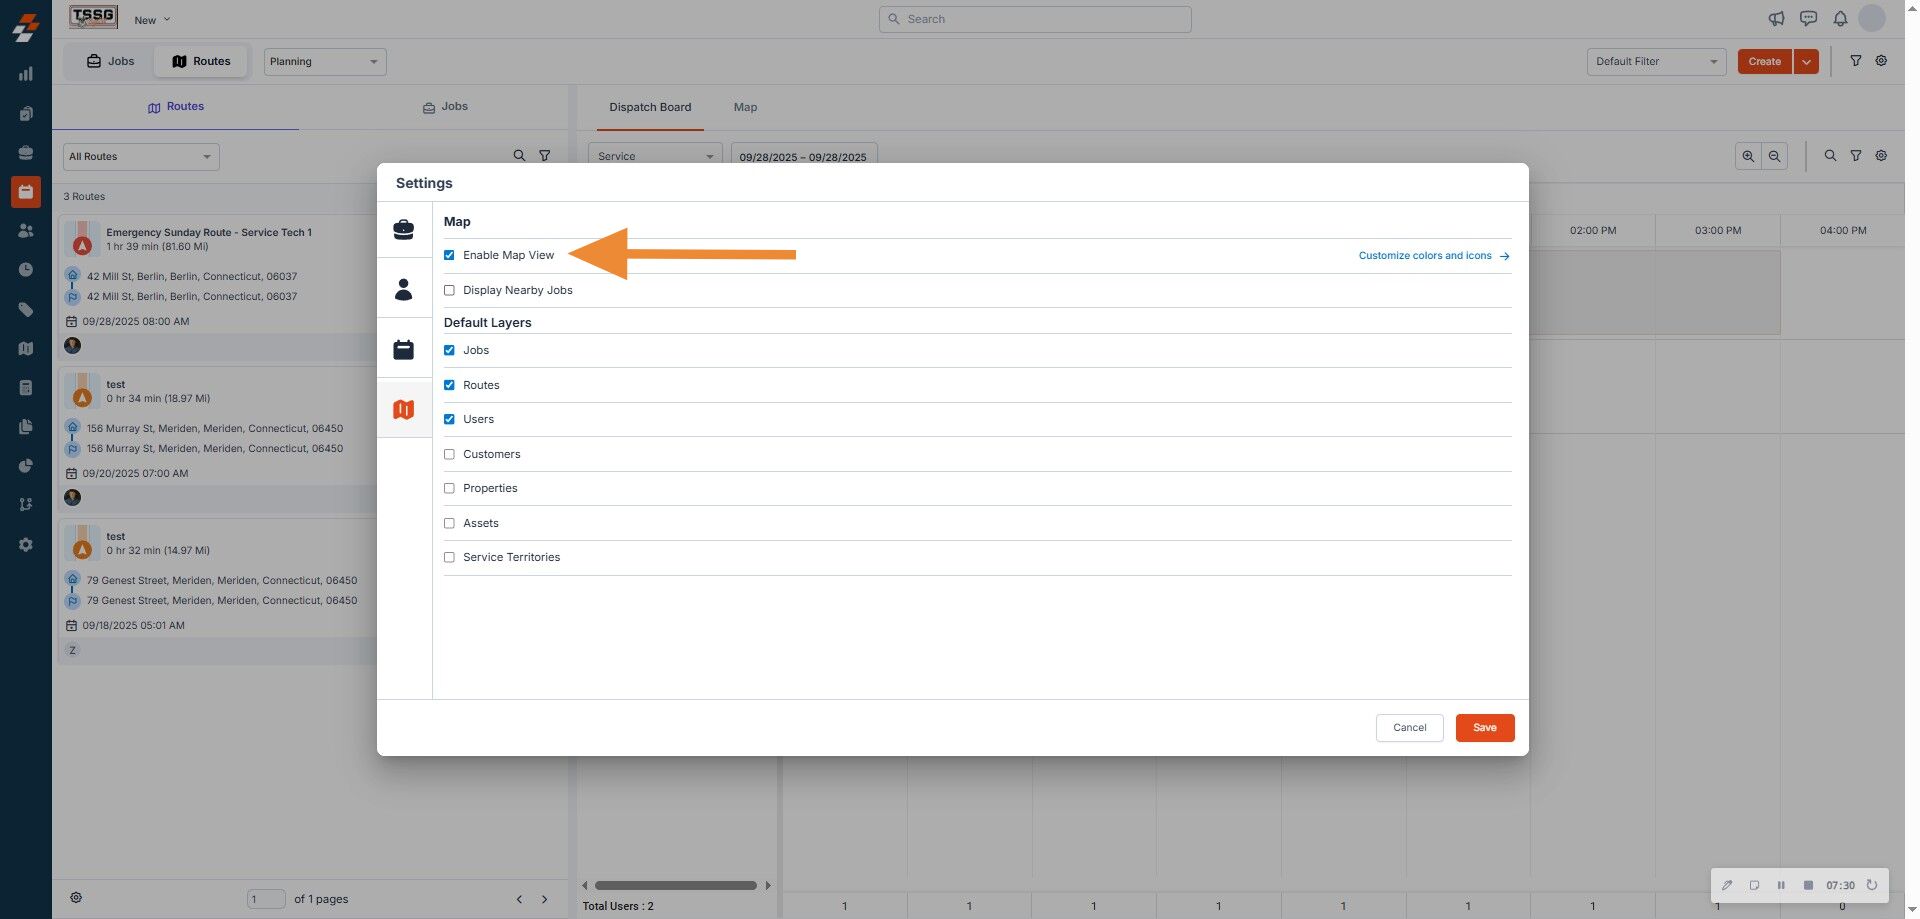Save the map settings
1920x919 pixels.
click(1485, 728)
